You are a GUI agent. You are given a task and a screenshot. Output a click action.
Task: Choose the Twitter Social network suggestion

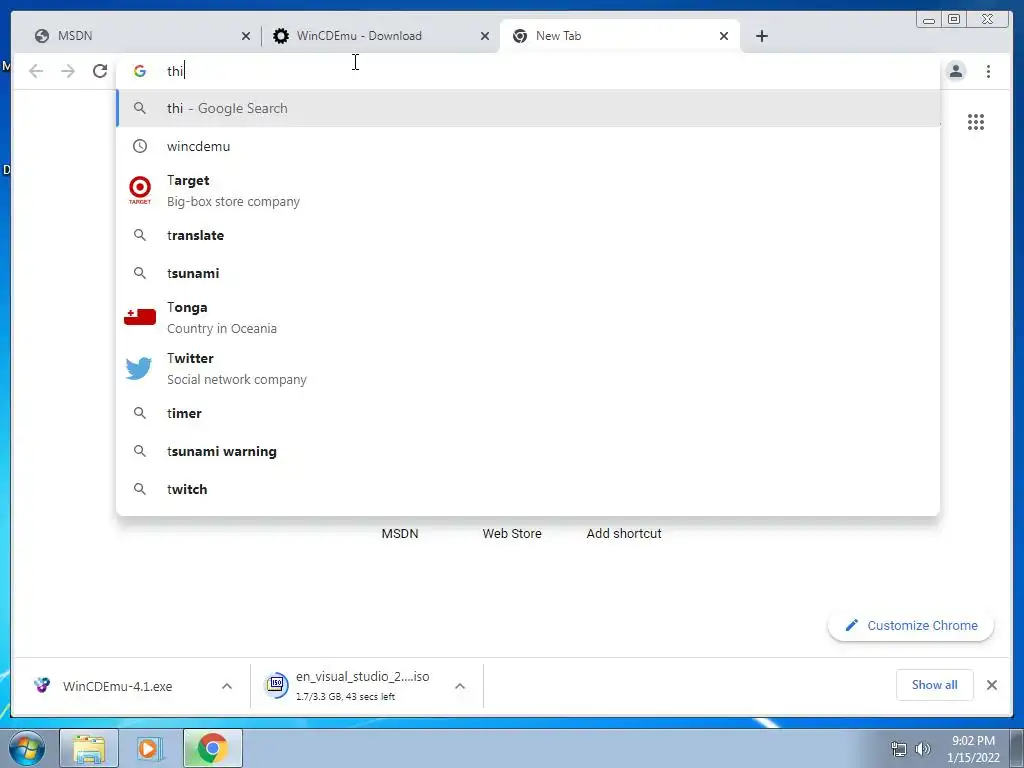pyautogui.click(x=528, y=368)
